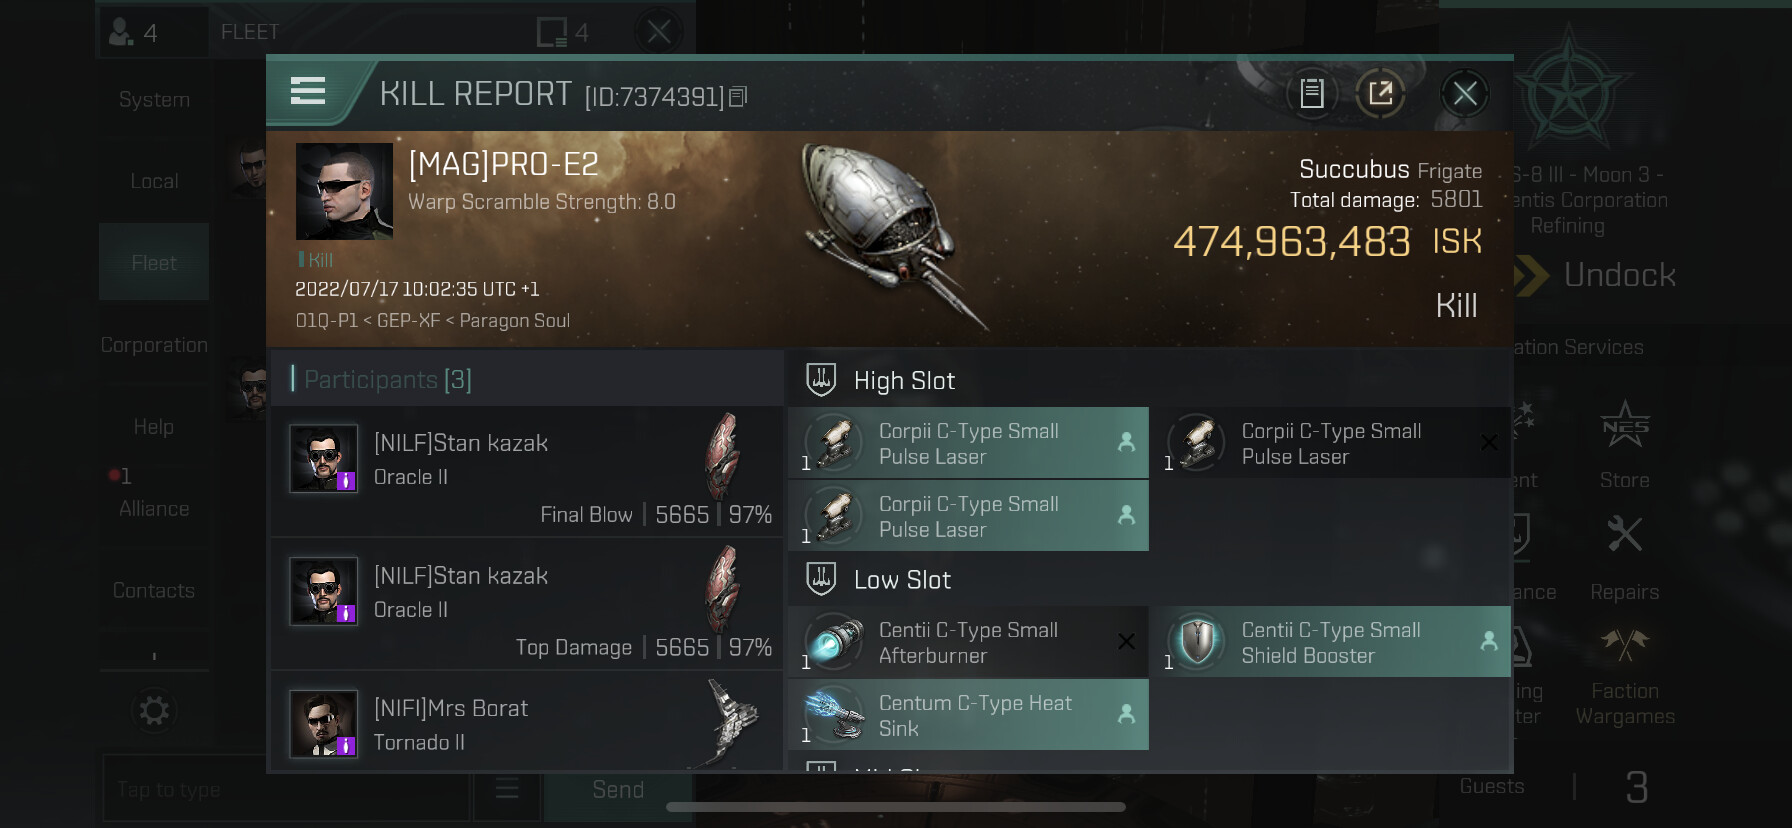
Task: Switch to the Local chat tab
Action: click(154, 181)
